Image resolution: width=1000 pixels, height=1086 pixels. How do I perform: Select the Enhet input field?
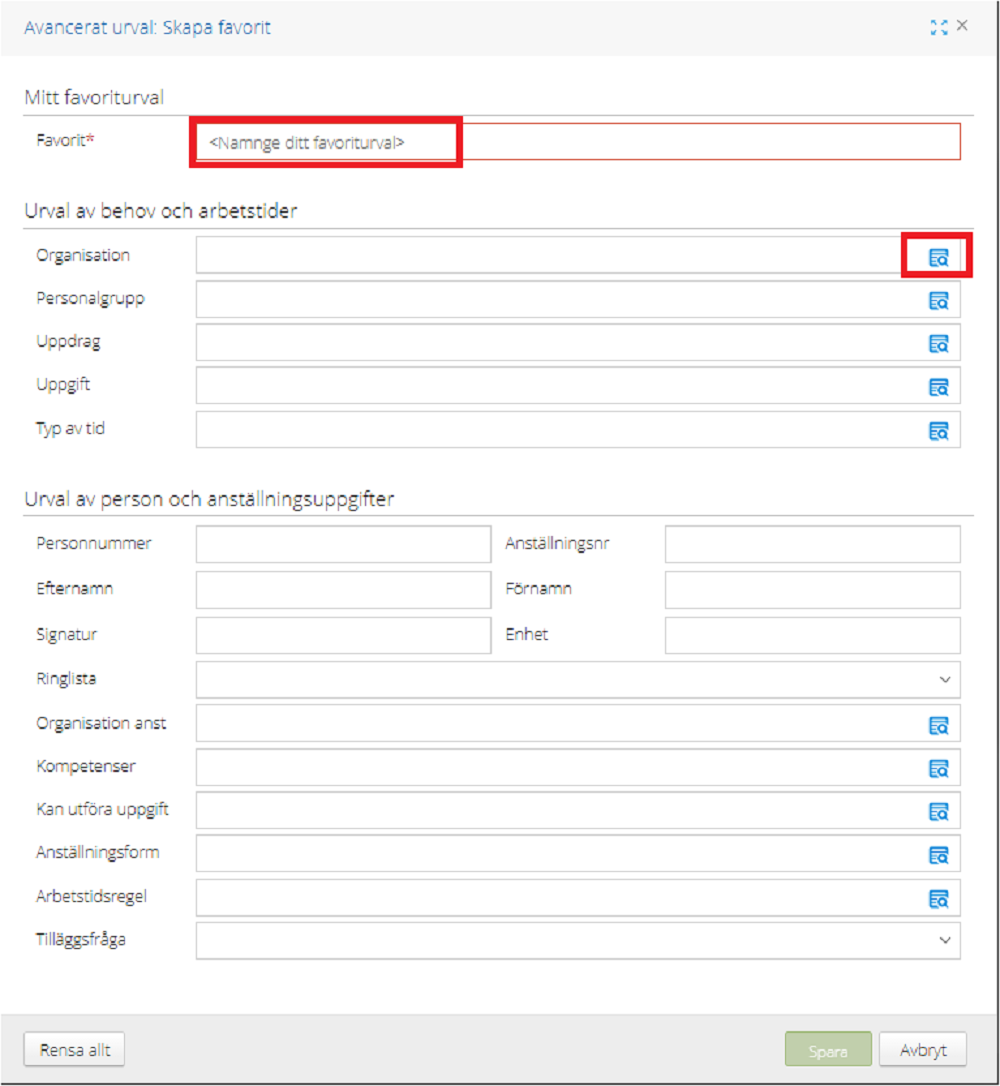click(812, 635)
